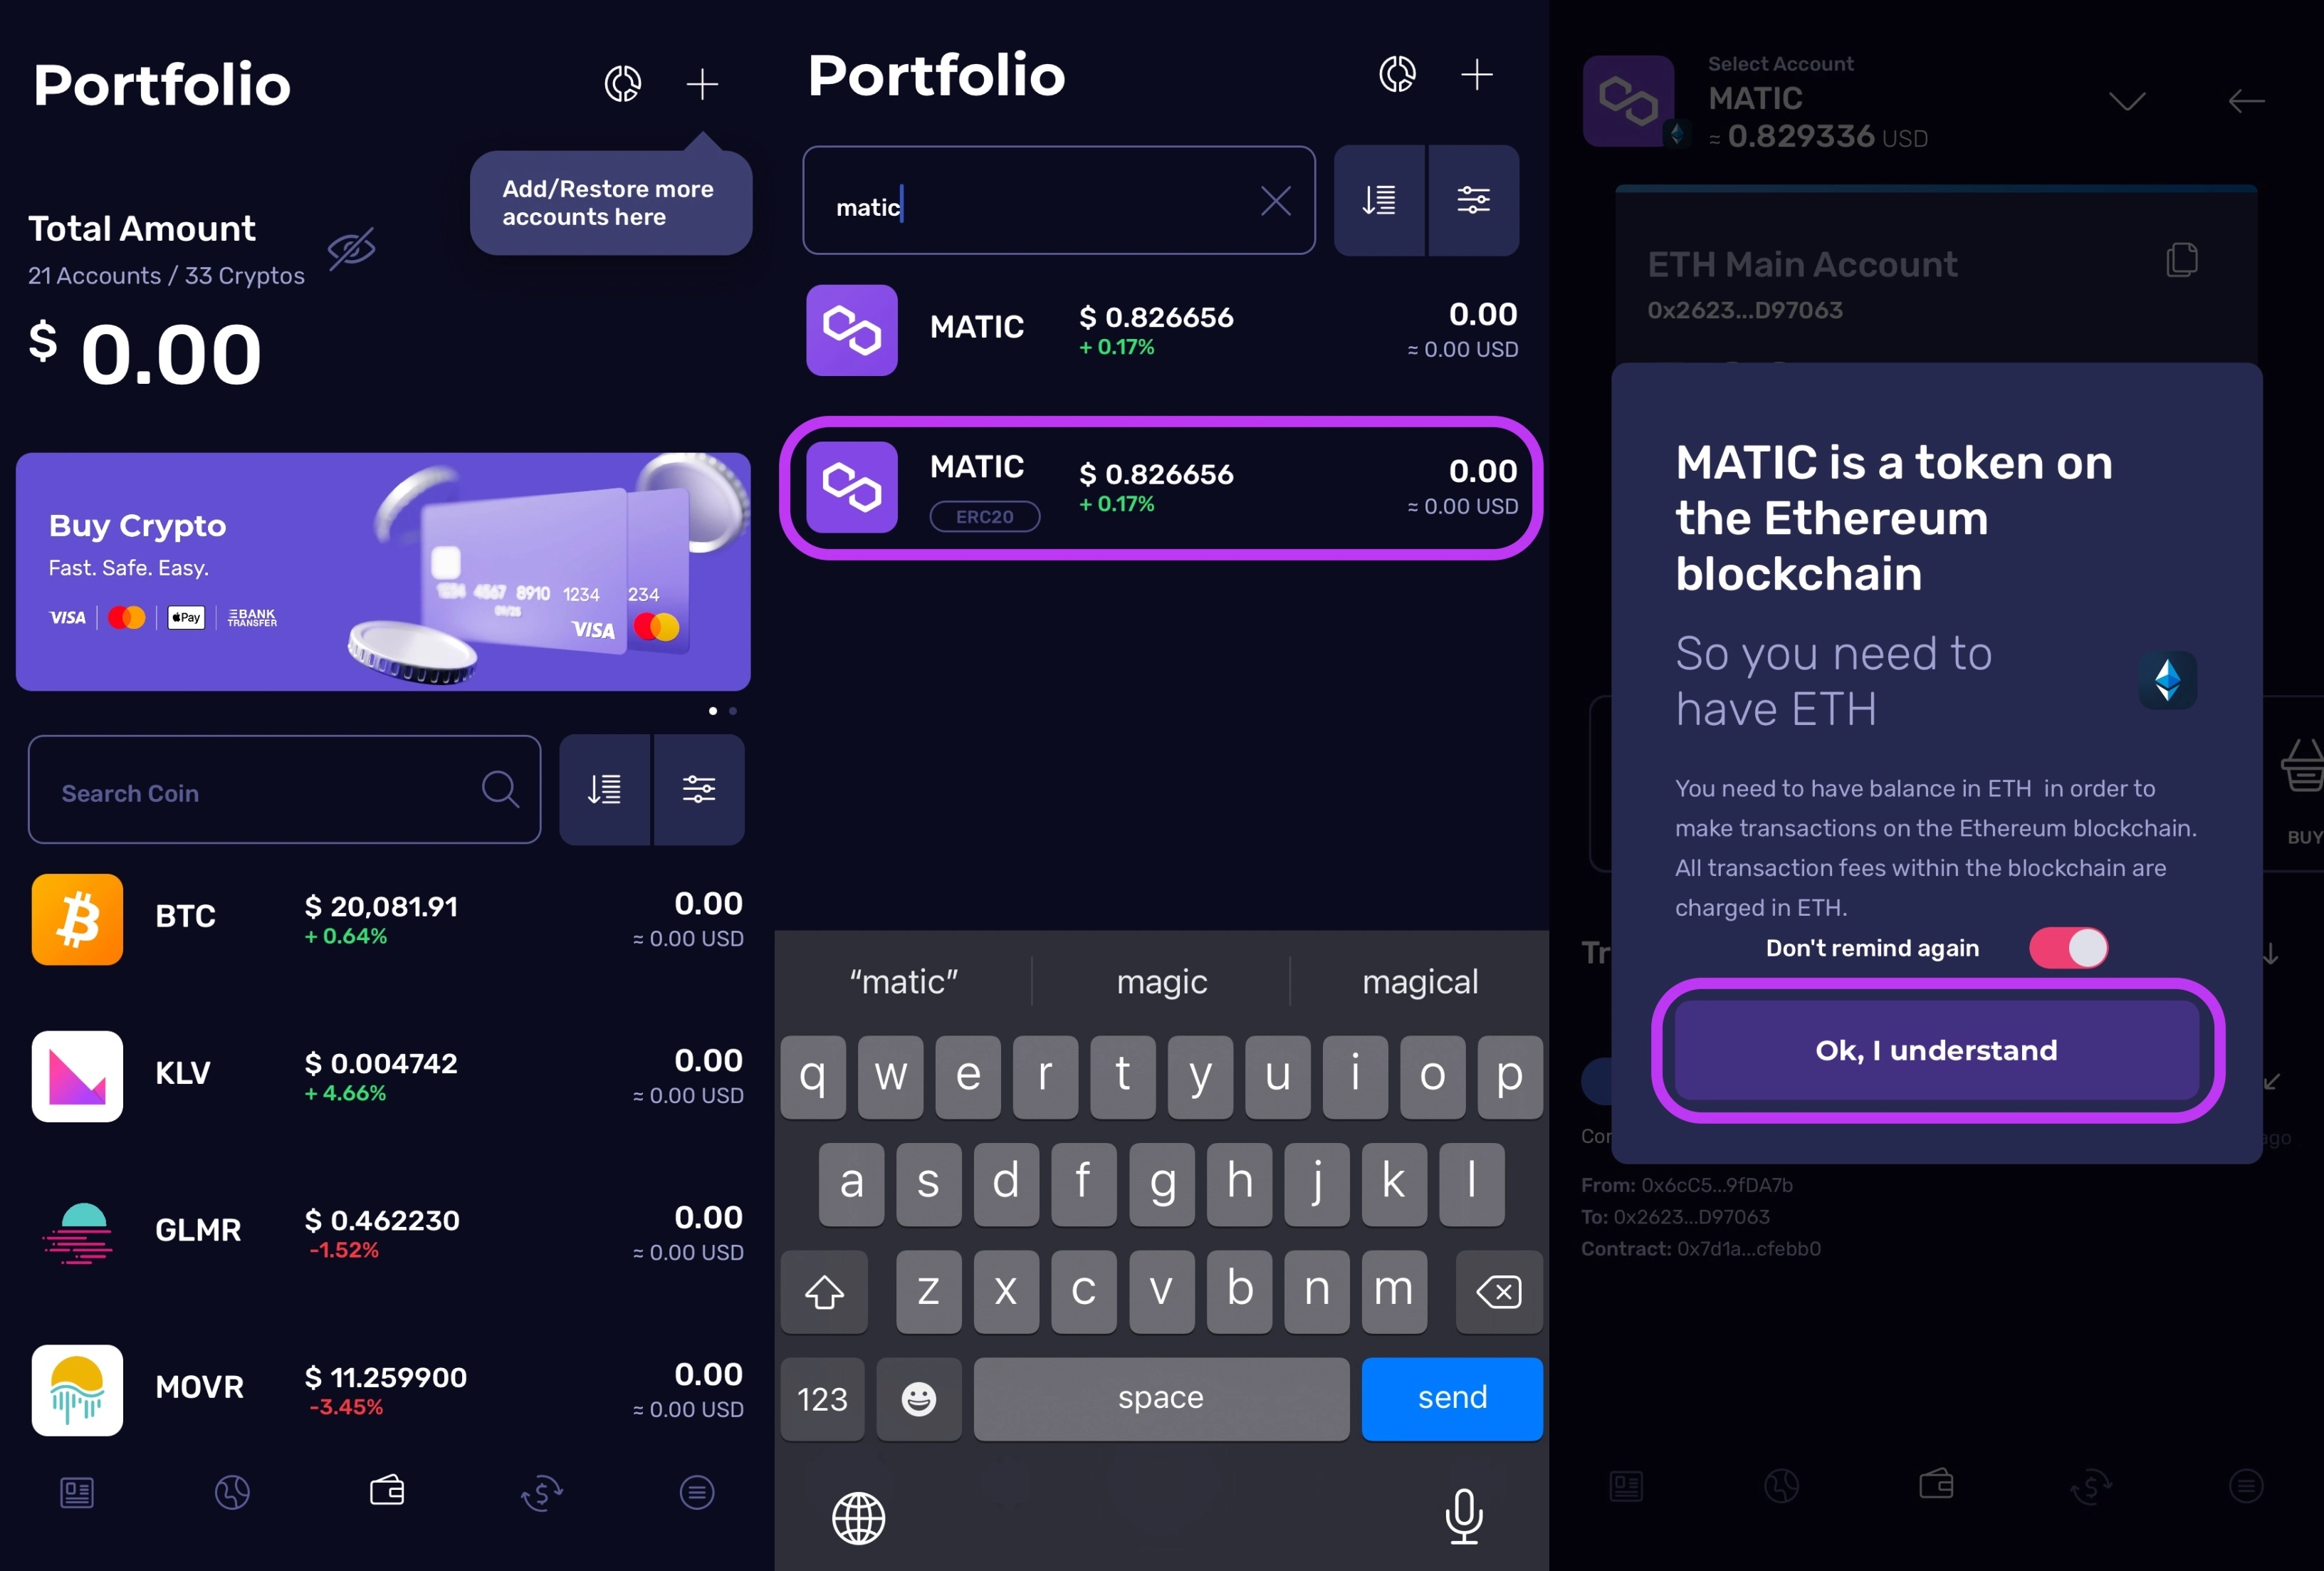Toggle the Don't remind again switch
The image size is (2324, 1571).
(2070, 947)
